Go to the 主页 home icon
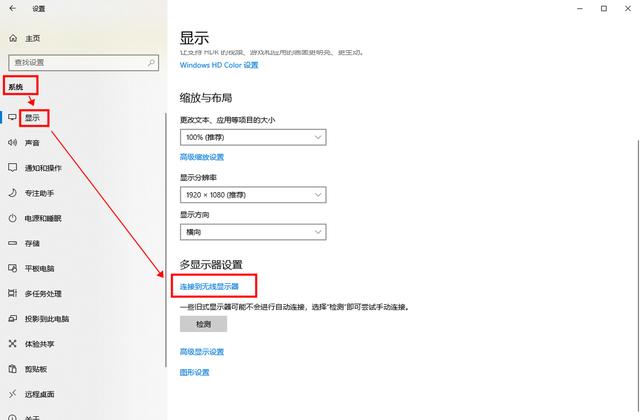Image resolution: width=640 pixels, height=420 pixels. pyautogui.click(x=13, y=38)
